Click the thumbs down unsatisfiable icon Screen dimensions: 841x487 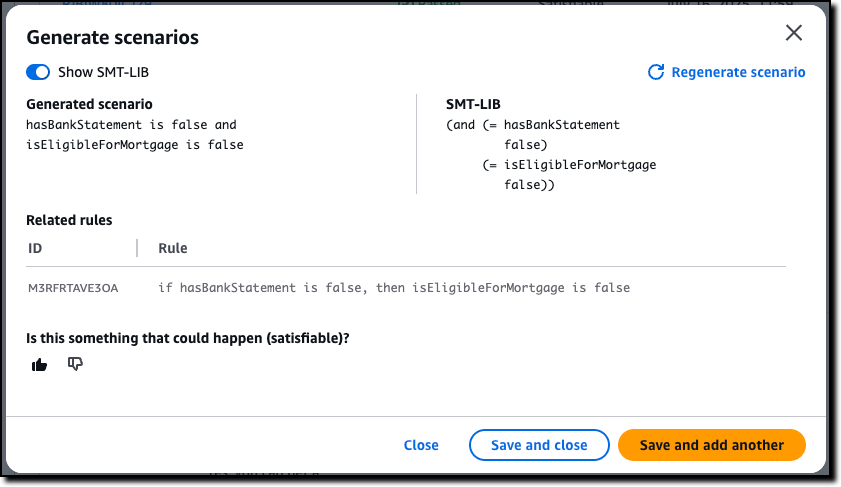[75, 364]
